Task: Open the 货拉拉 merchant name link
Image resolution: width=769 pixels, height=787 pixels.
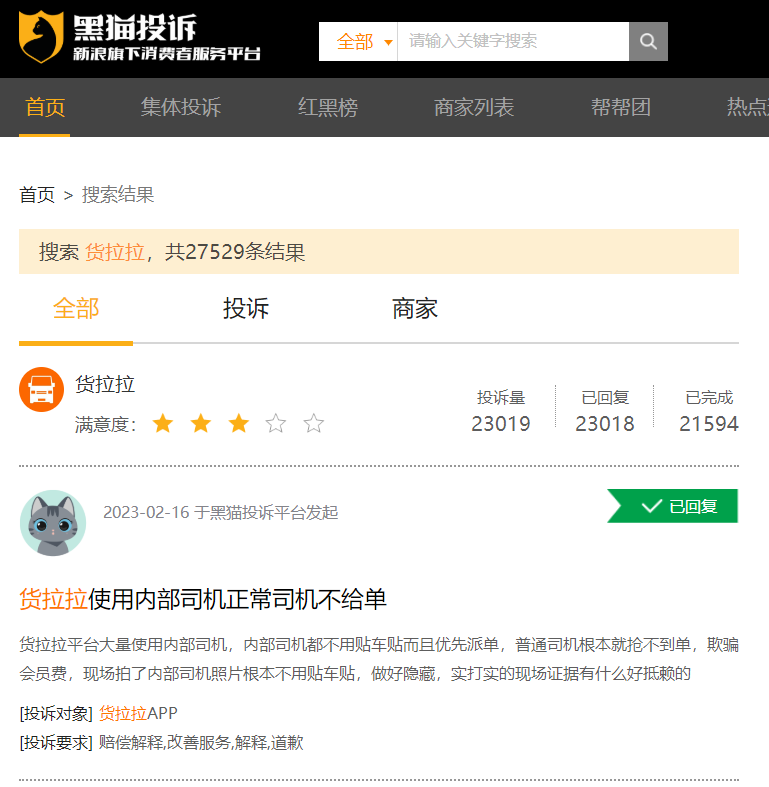Action: [105, 384]
